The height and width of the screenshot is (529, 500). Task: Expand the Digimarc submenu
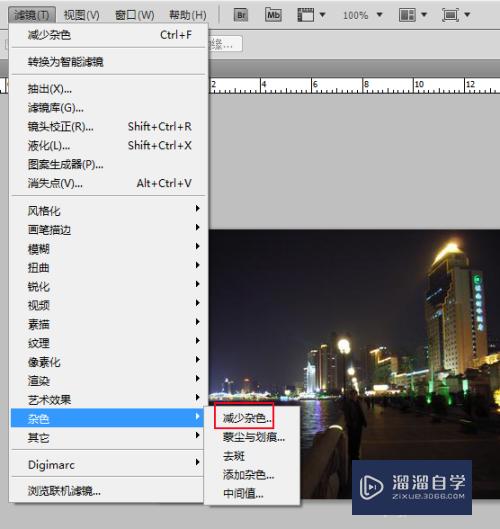pos(108,465)
